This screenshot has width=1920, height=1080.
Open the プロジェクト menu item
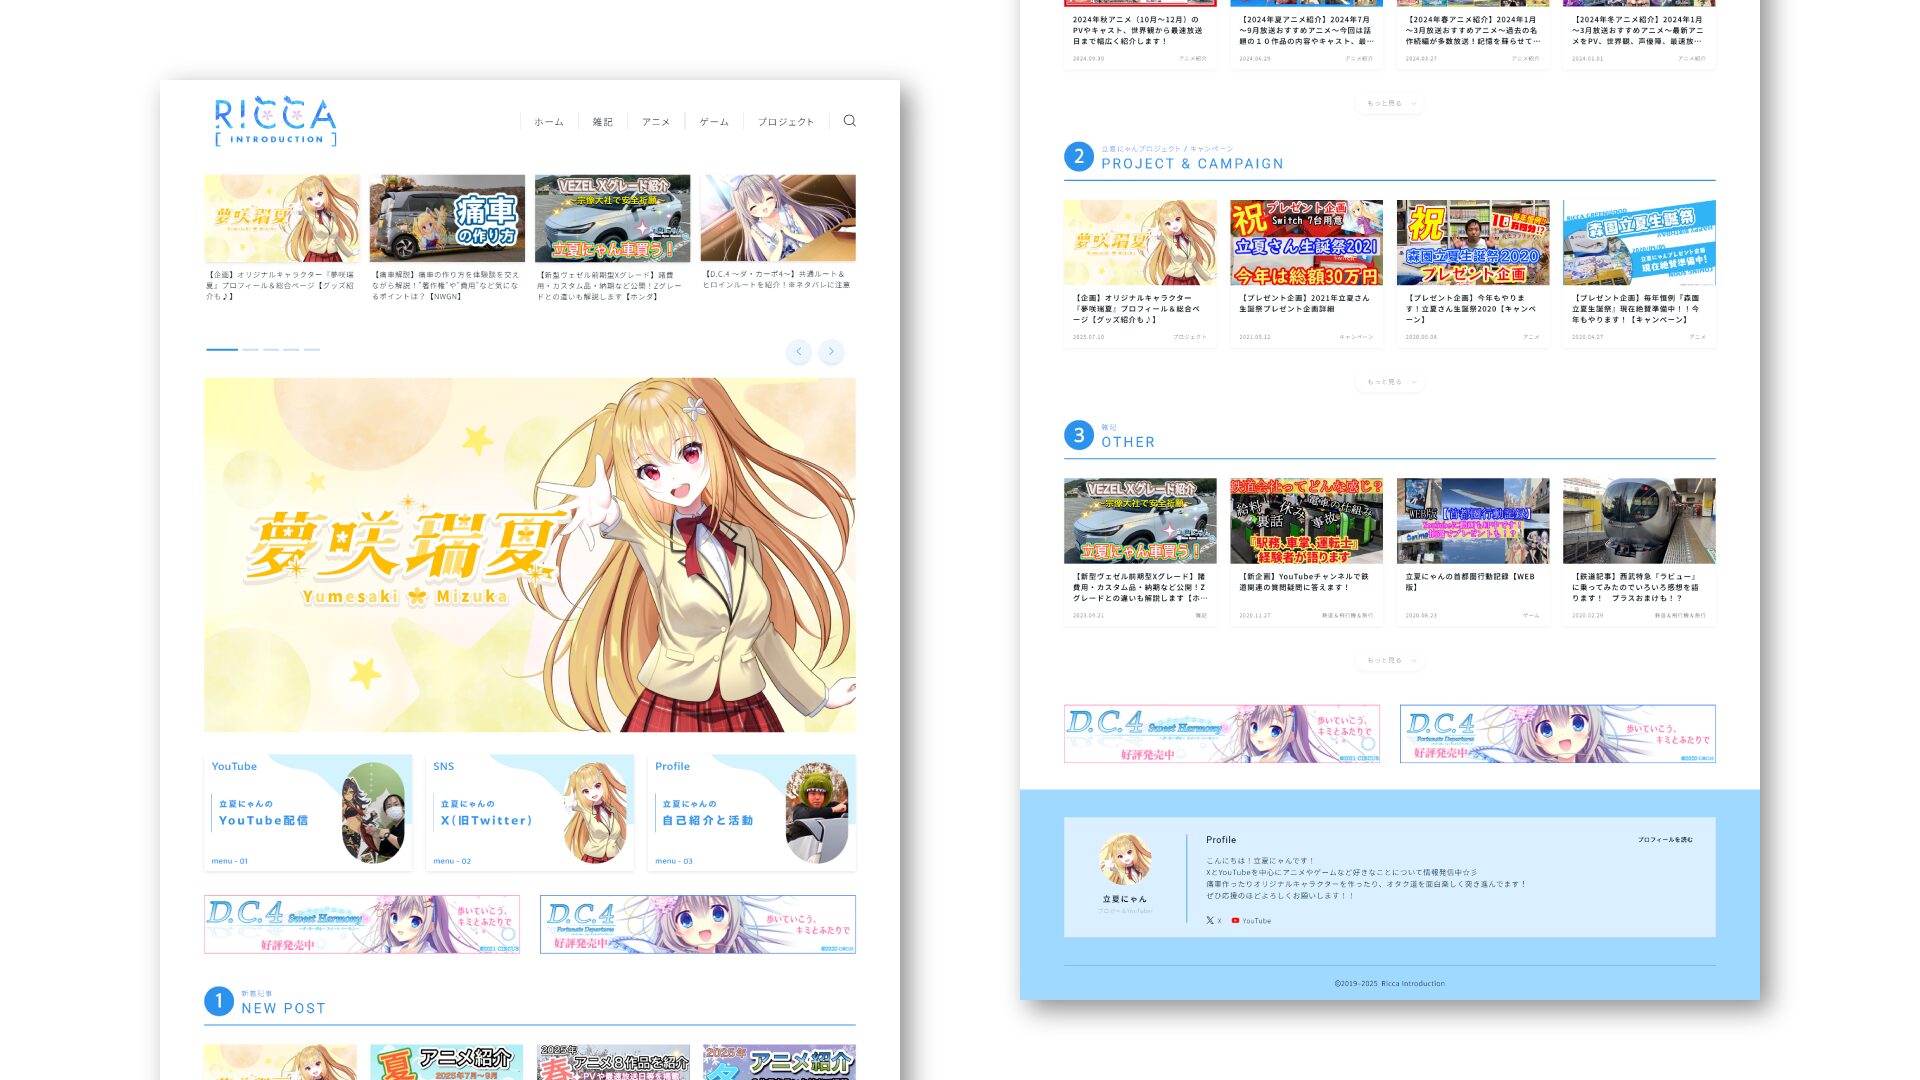coord(785,122)
